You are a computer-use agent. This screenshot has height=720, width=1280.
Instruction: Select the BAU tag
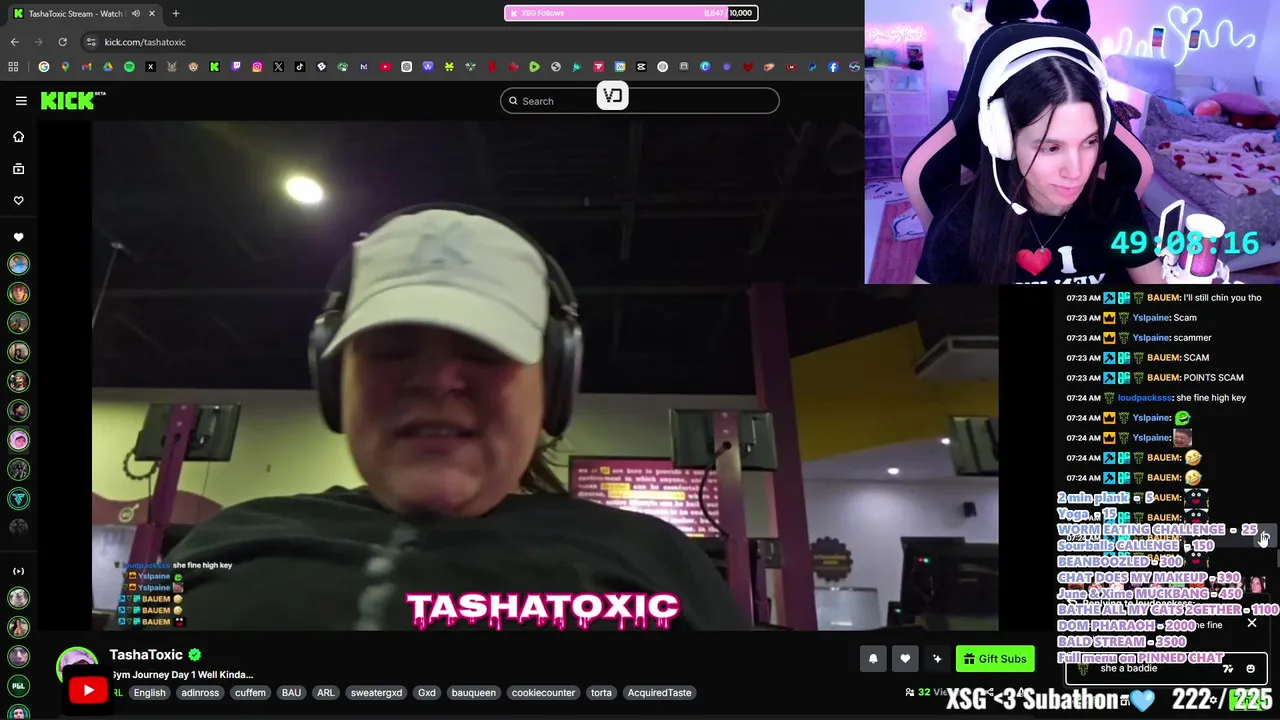tap(291, 692)
